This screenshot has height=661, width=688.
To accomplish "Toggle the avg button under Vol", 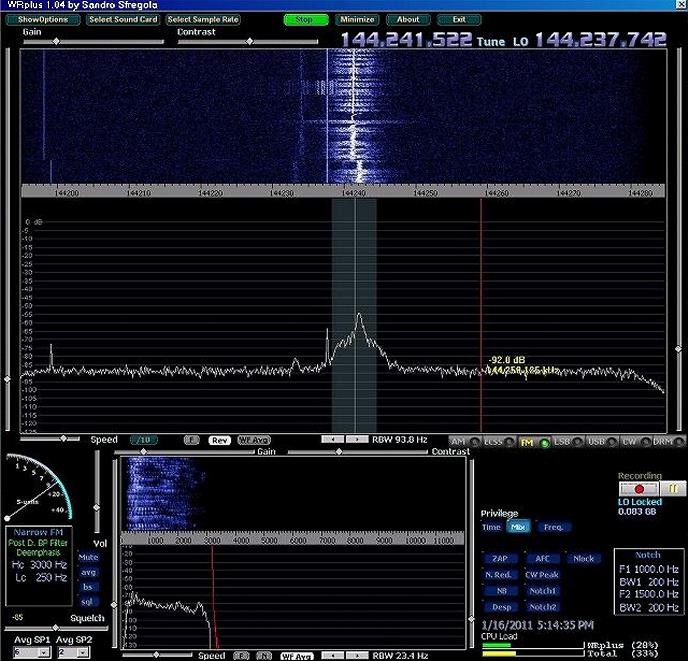I will click(x=88, y=572).
